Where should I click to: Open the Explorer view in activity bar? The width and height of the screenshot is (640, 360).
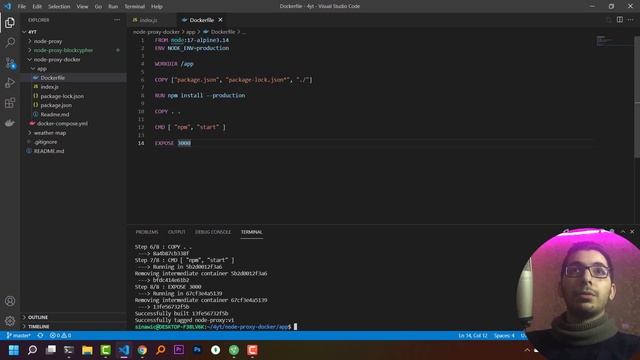10,22
